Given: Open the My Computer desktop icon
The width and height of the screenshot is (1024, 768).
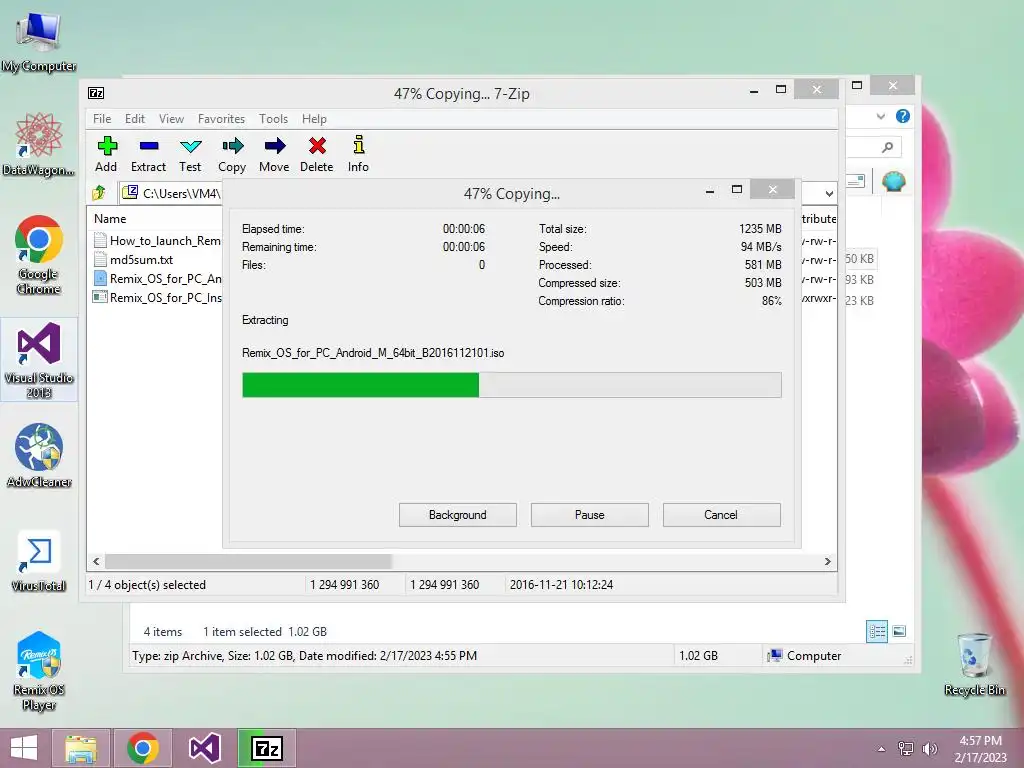Looking at the screenshot, I should click(39, 40).
